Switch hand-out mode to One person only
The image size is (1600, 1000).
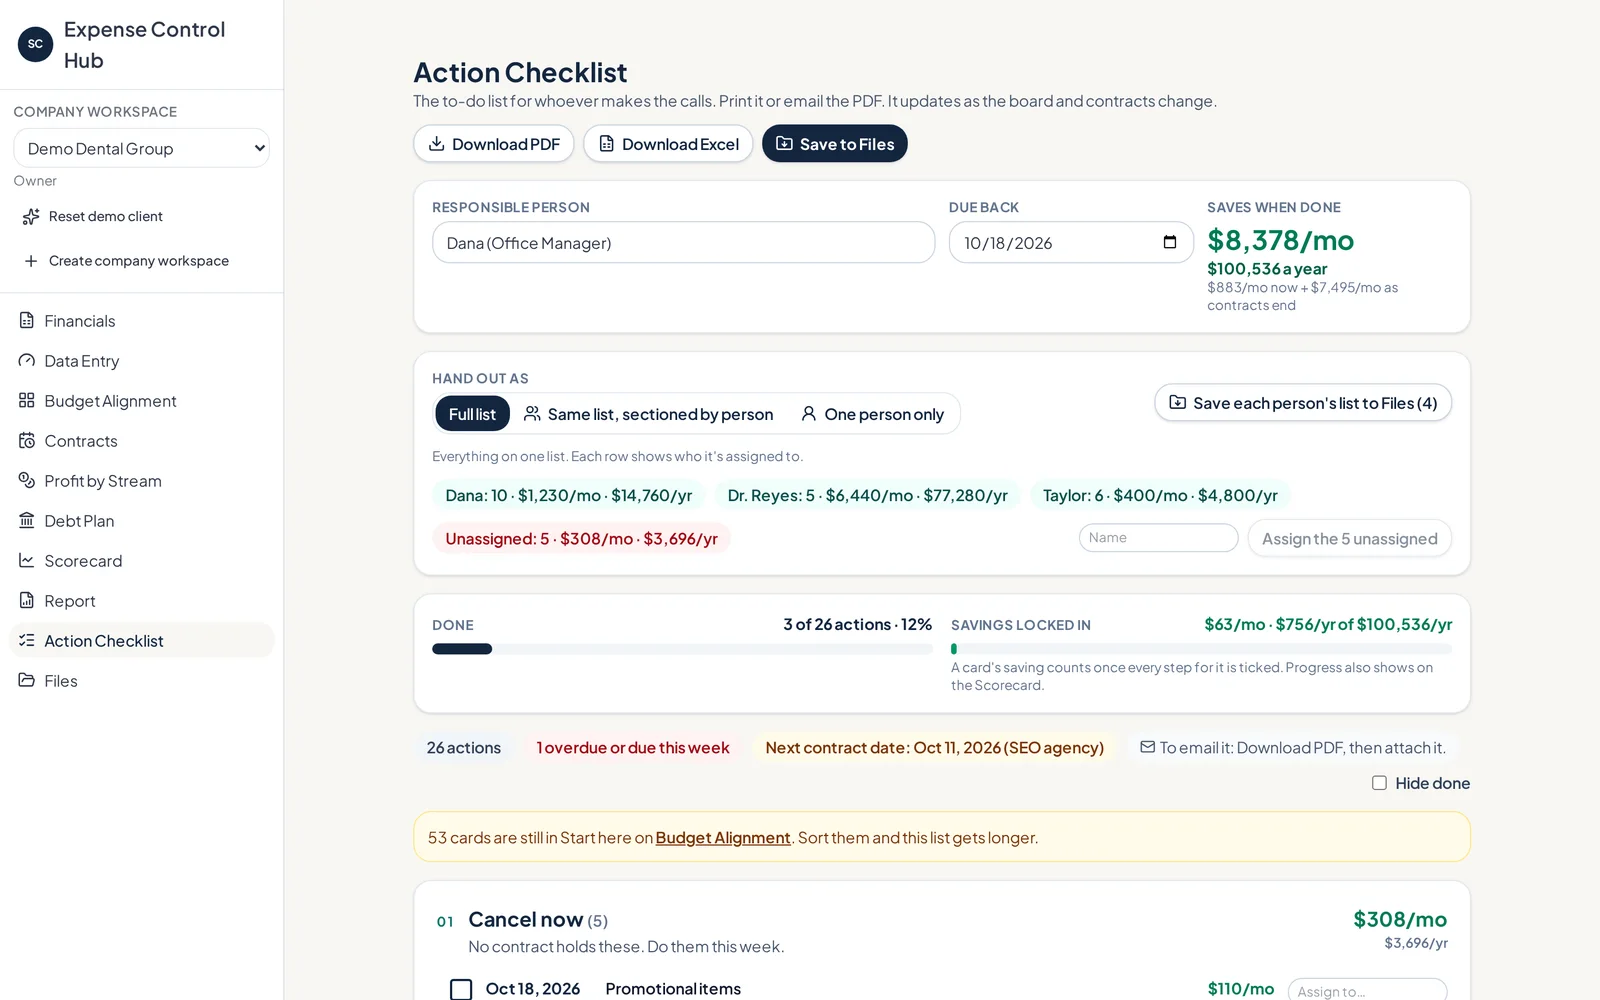(872, 414)
